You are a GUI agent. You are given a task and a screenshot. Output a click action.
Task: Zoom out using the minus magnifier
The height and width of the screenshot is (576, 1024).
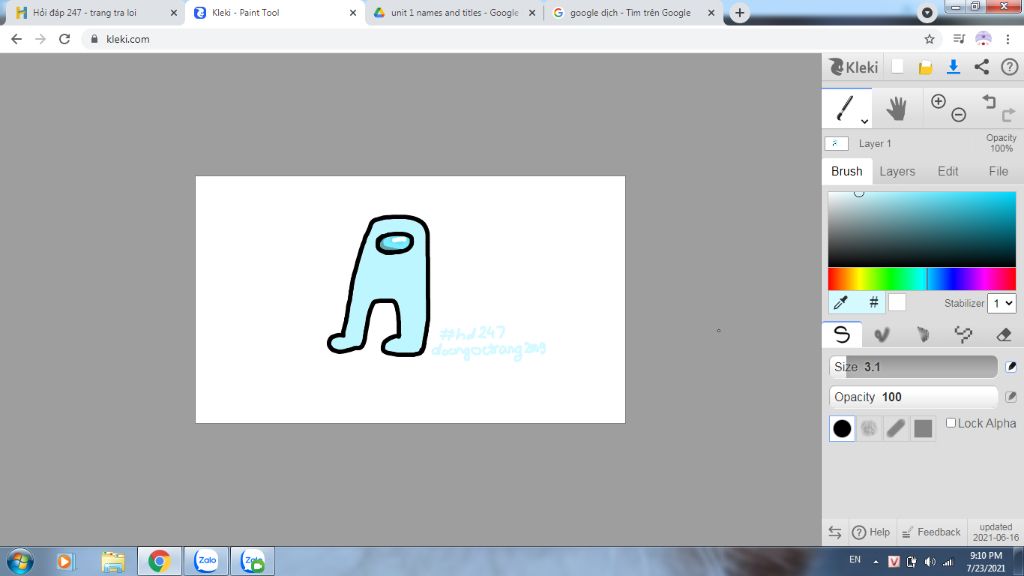point(958,115)
